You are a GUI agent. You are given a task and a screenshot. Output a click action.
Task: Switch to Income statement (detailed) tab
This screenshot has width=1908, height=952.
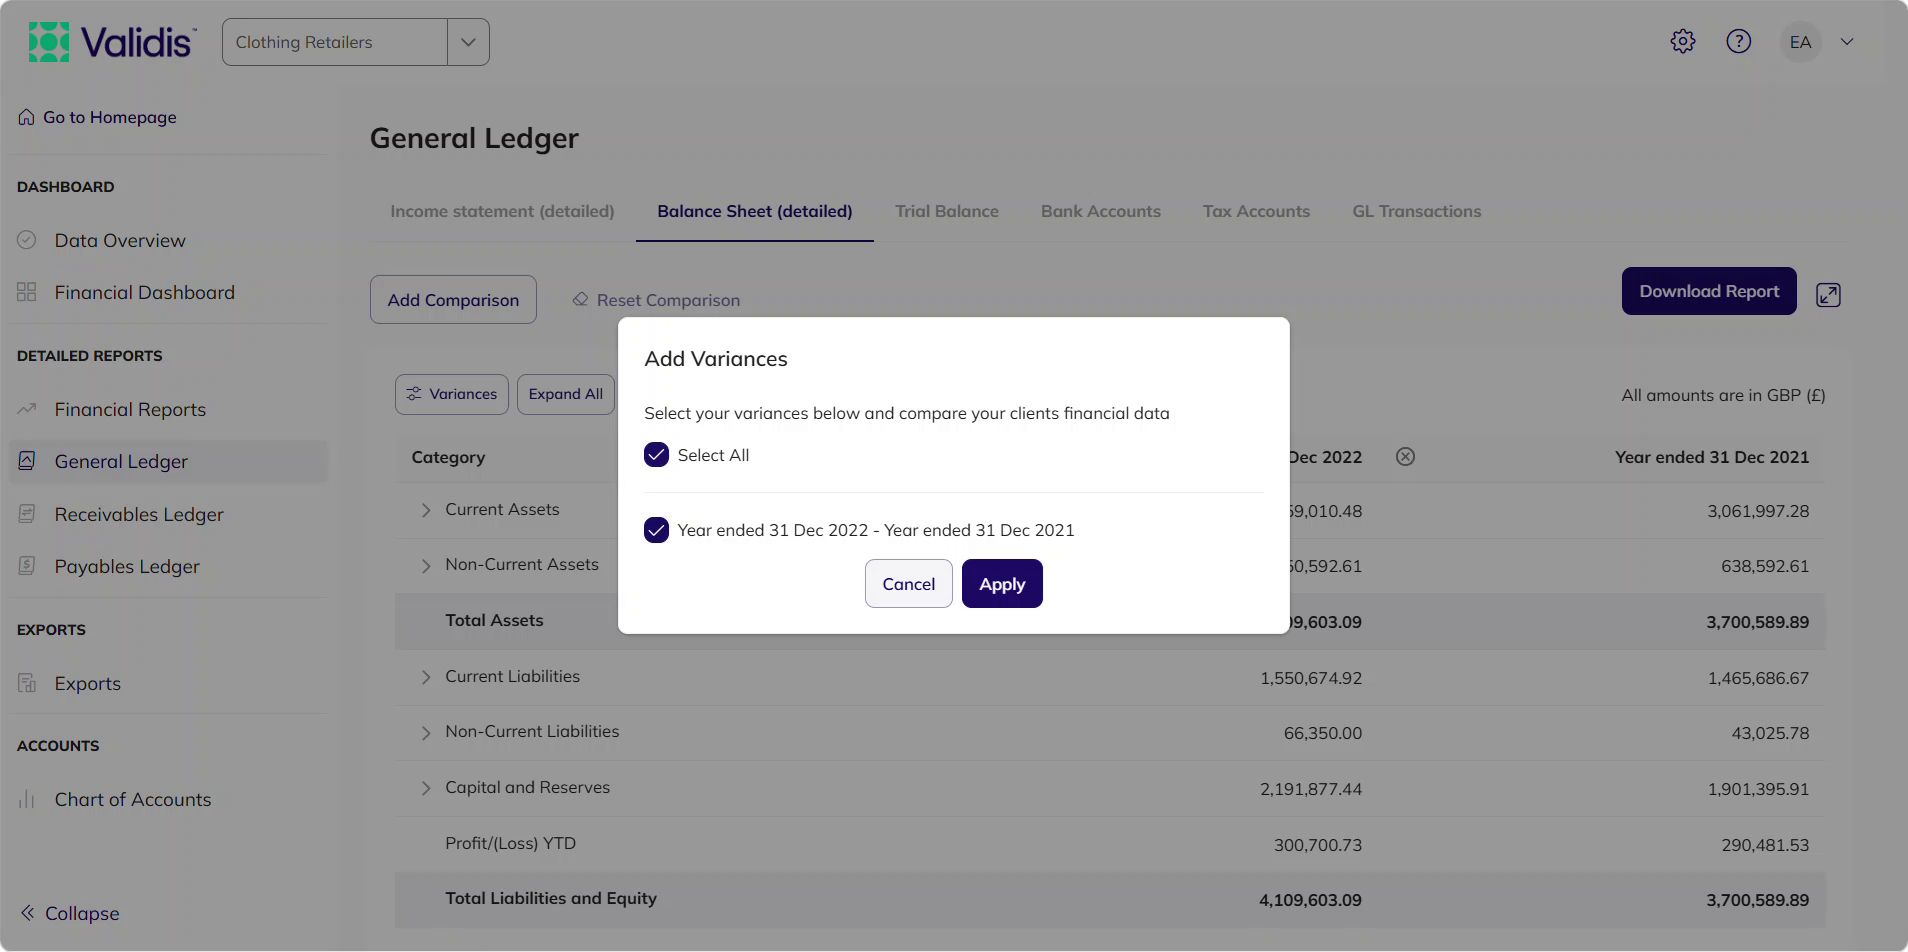point(502,211)
